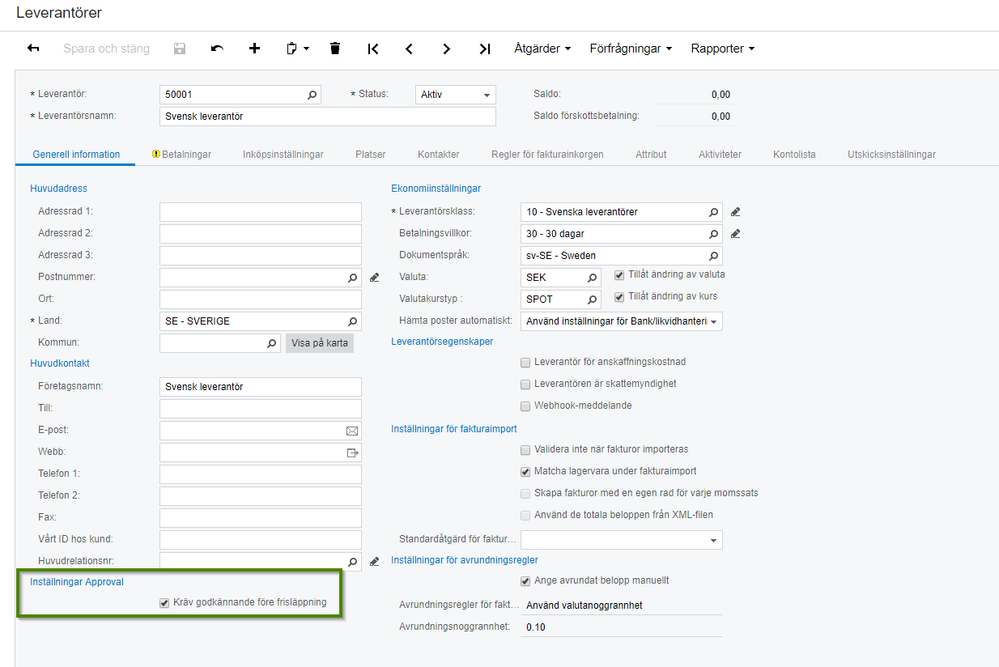Toggle Tillåt ändring av valuta

point(619,275)
